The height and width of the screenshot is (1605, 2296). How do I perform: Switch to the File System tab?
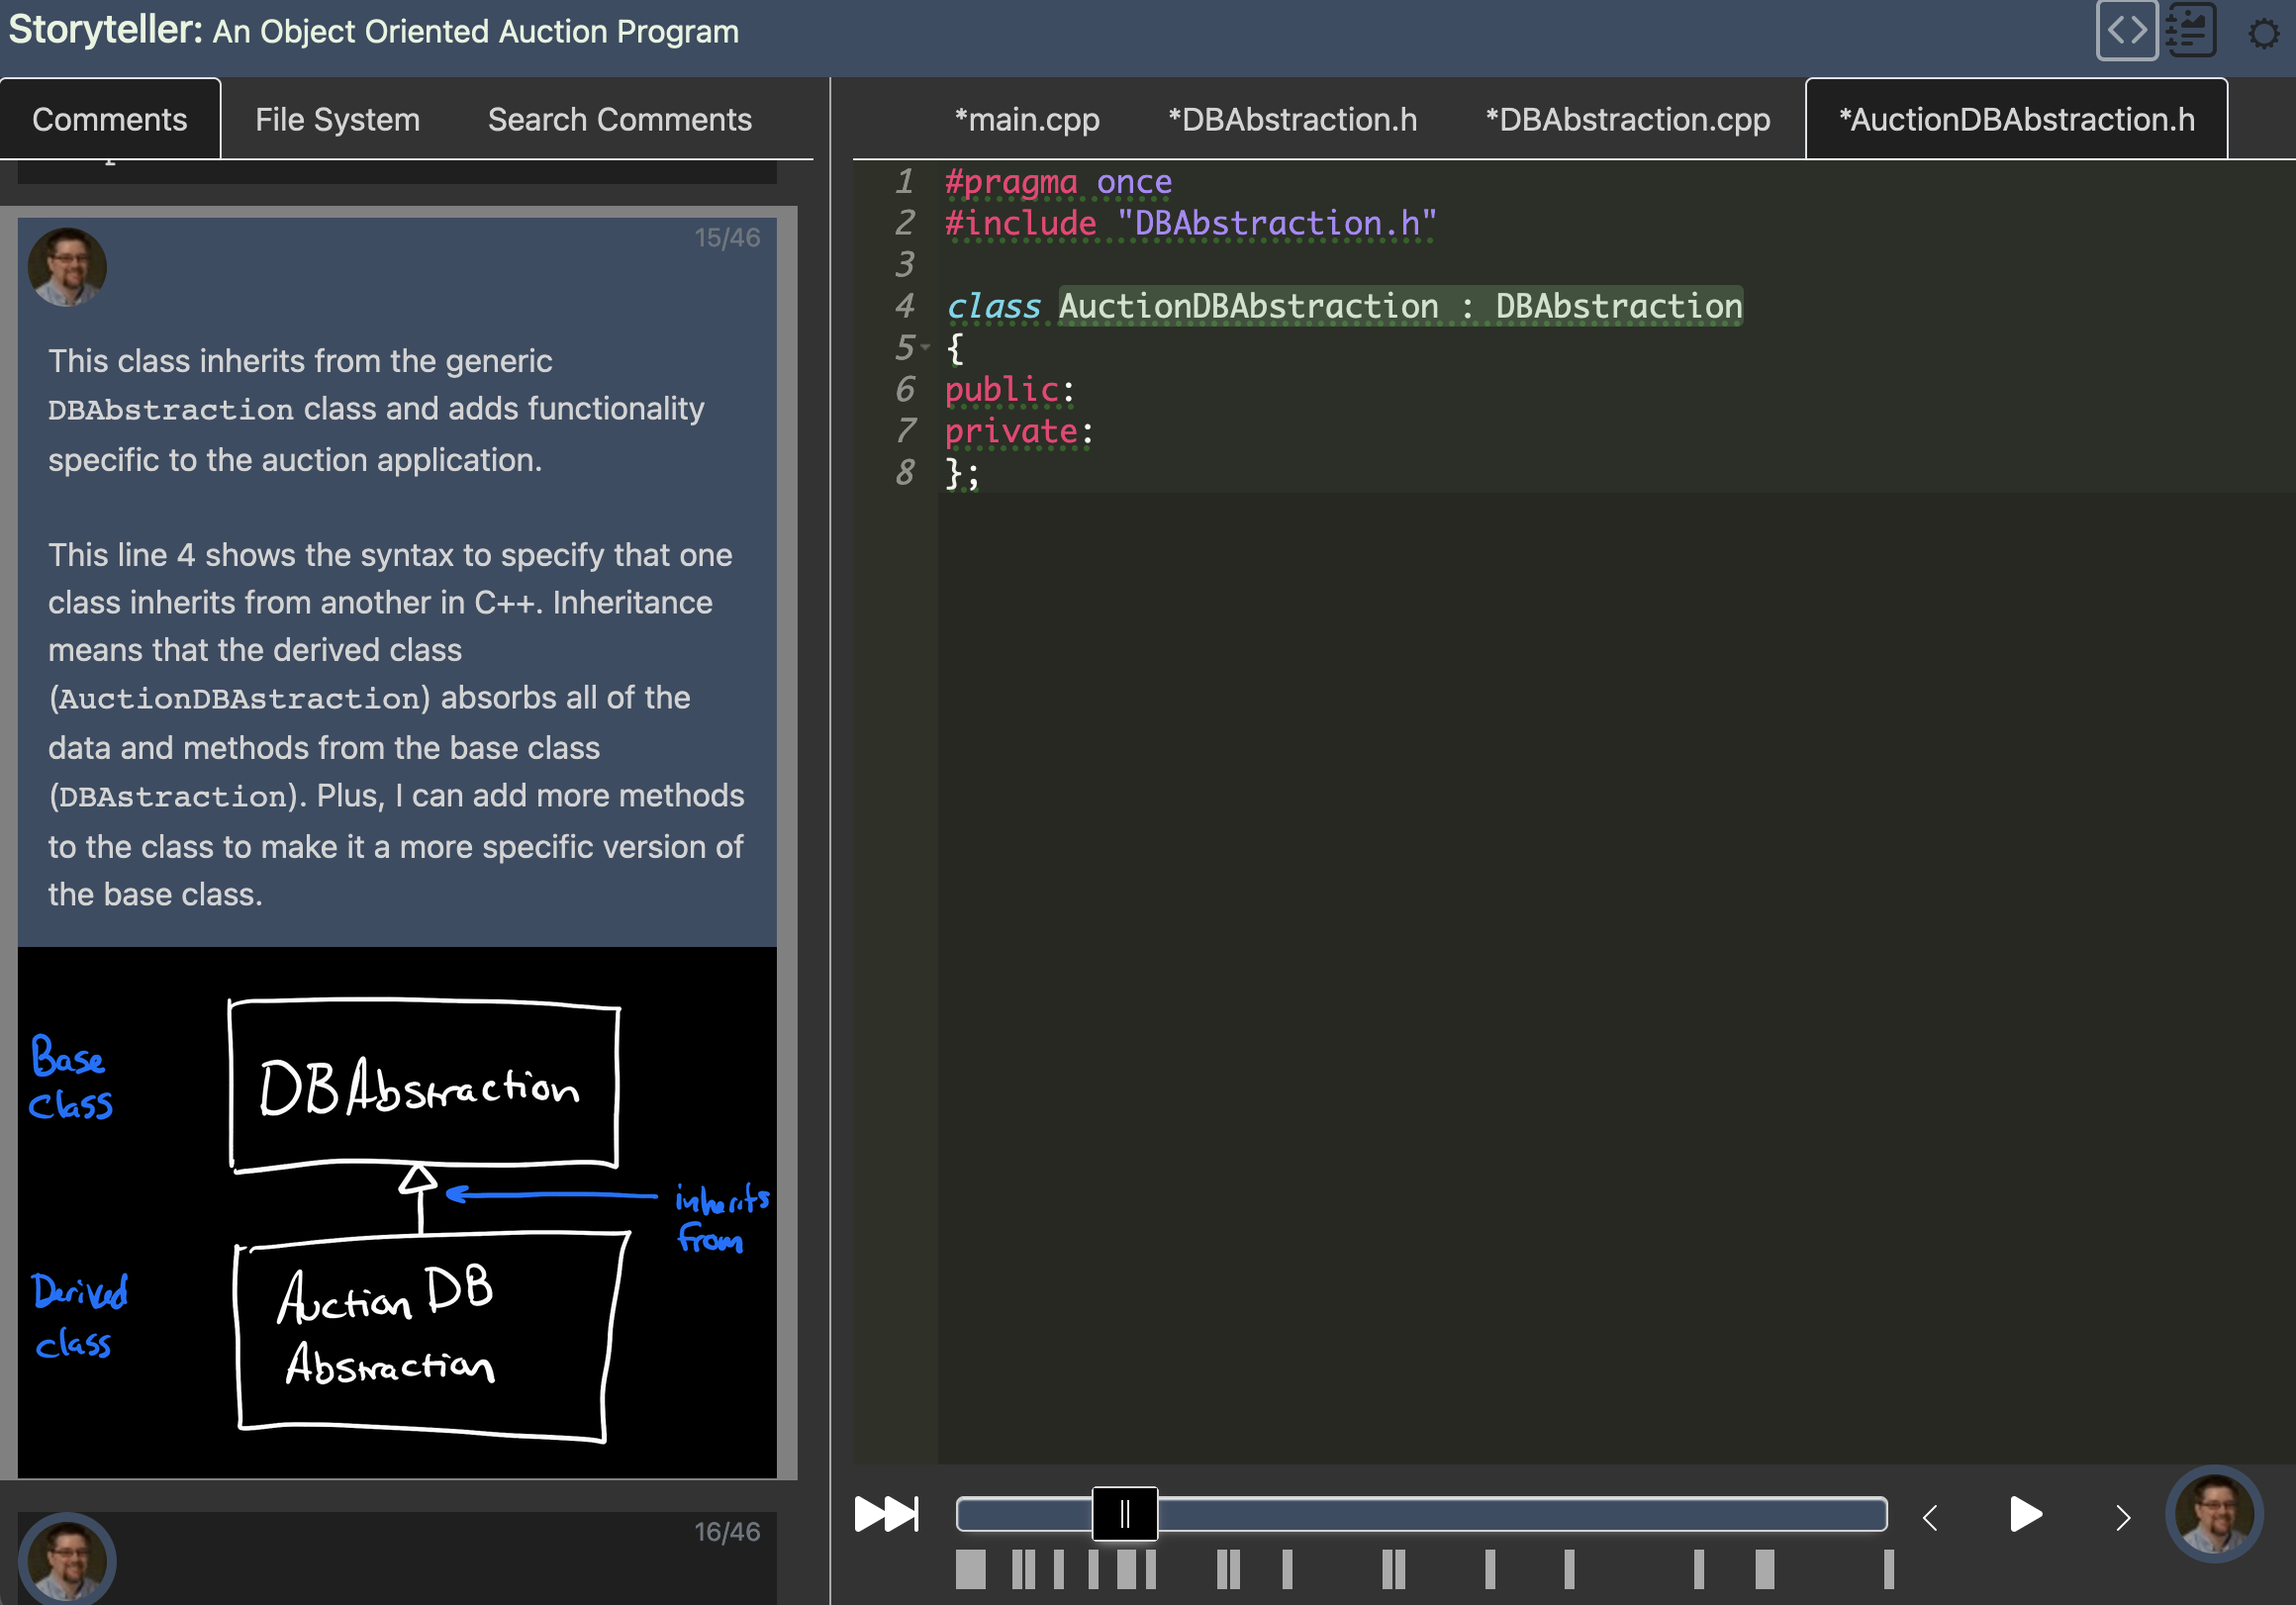point(336,119)
